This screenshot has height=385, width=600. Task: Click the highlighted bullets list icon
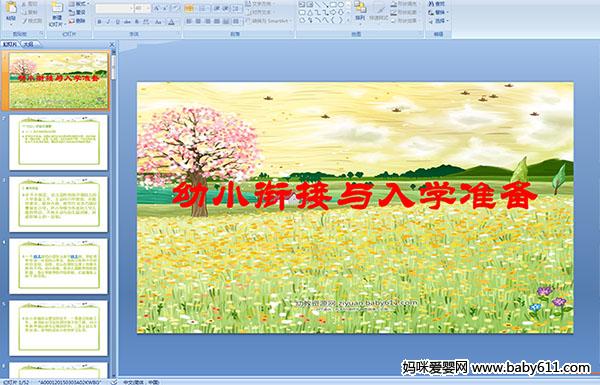(x=189, y=8)
